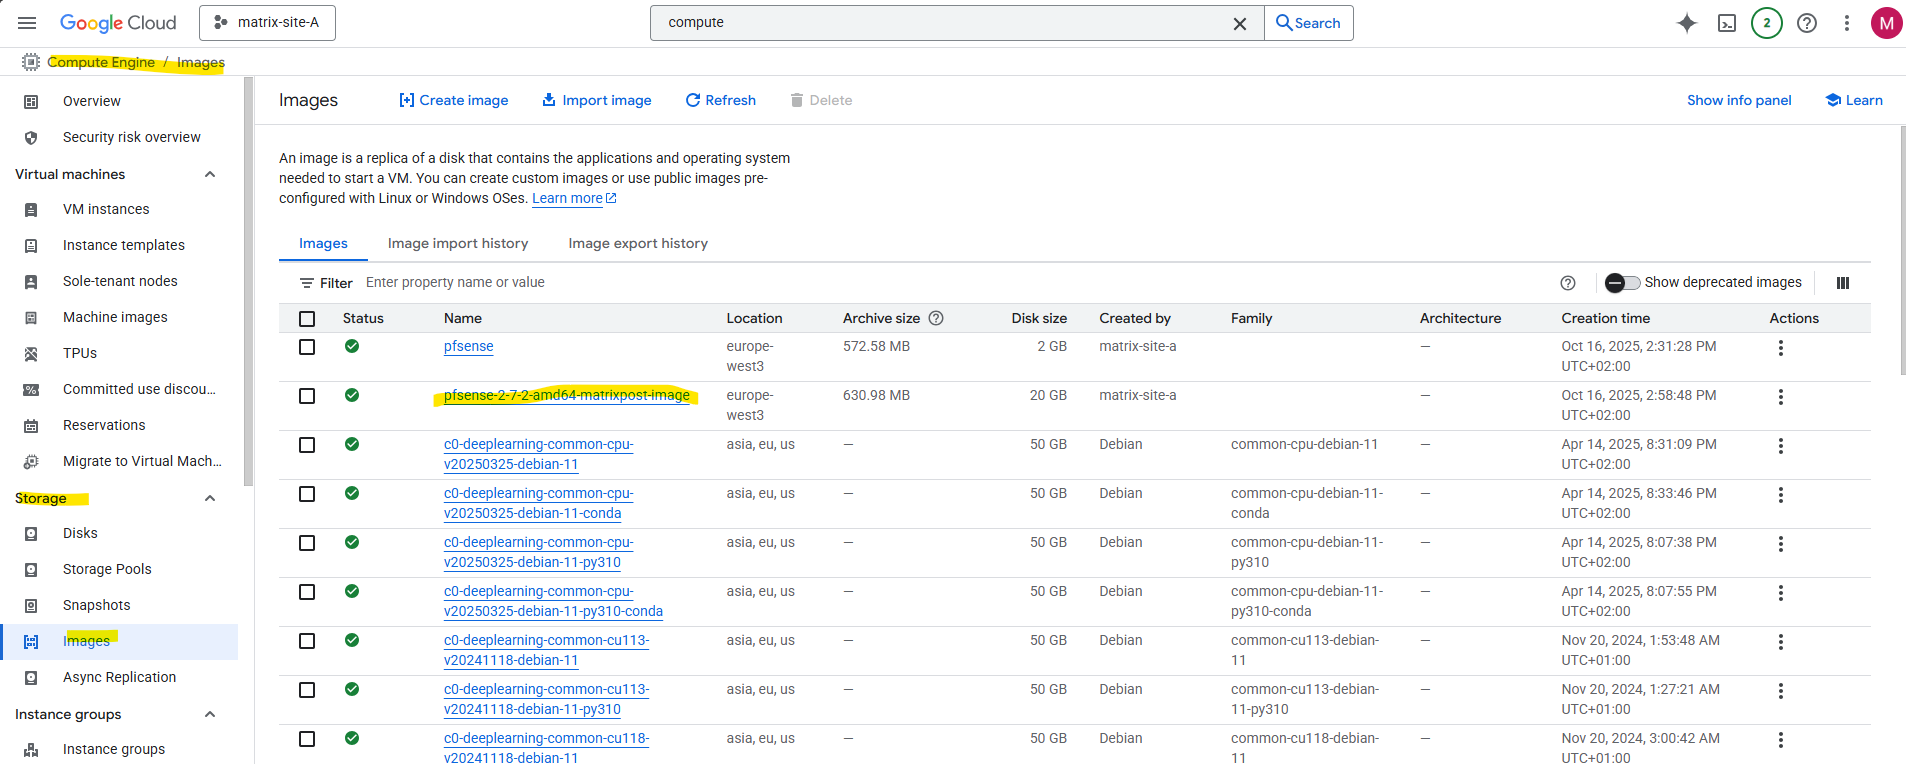Collapse the Virtual machines section
This screenshot has height=764, width=1906.
tap(210, 174)
